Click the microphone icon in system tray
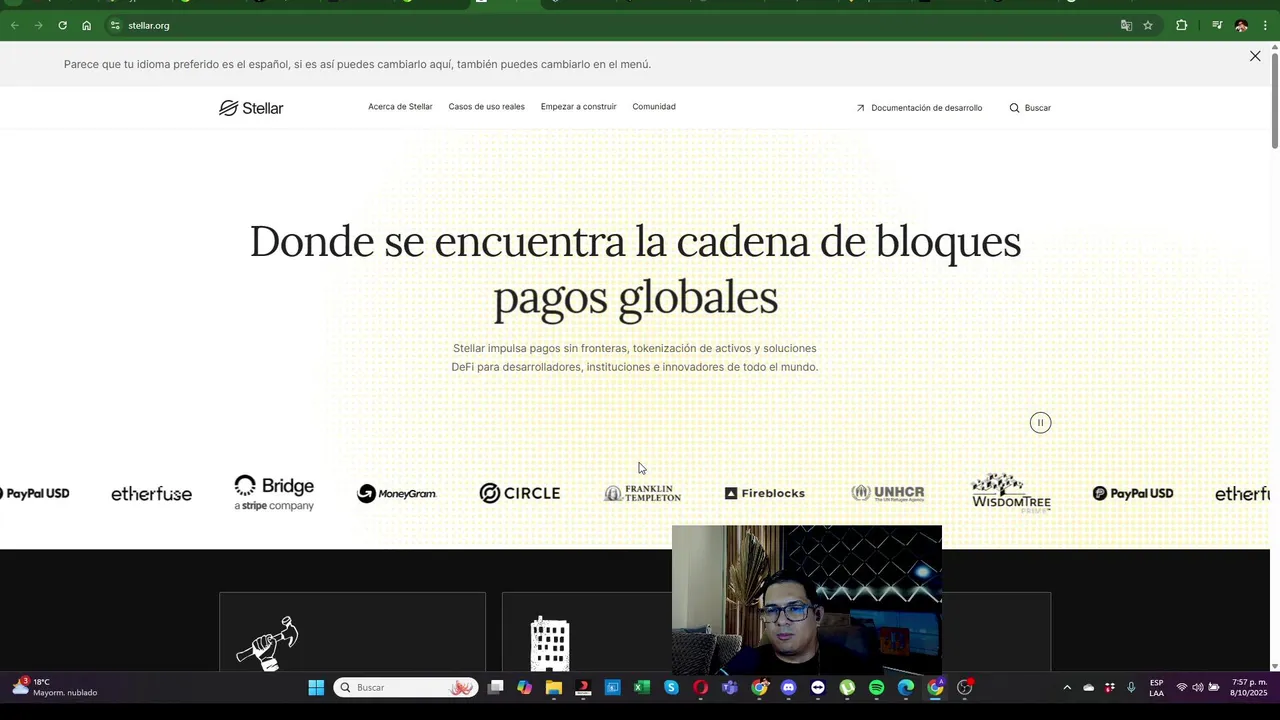The image size is (1280, 720). point(1131,687)
